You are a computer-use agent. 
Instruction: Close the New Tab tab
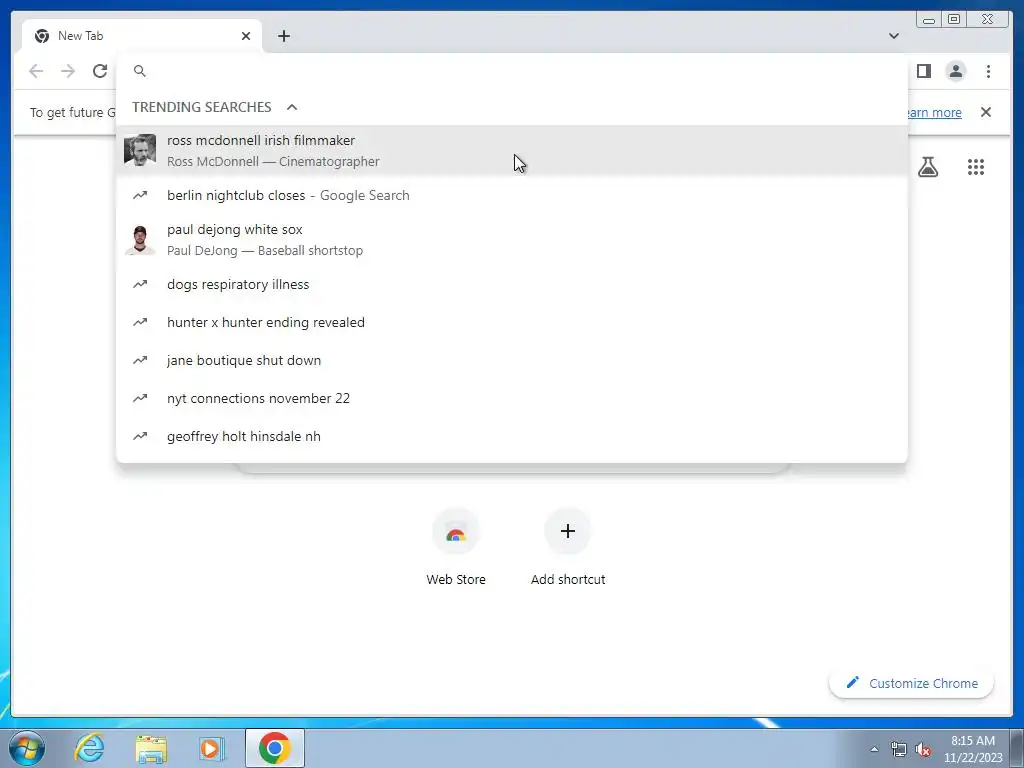coord(246,36)
